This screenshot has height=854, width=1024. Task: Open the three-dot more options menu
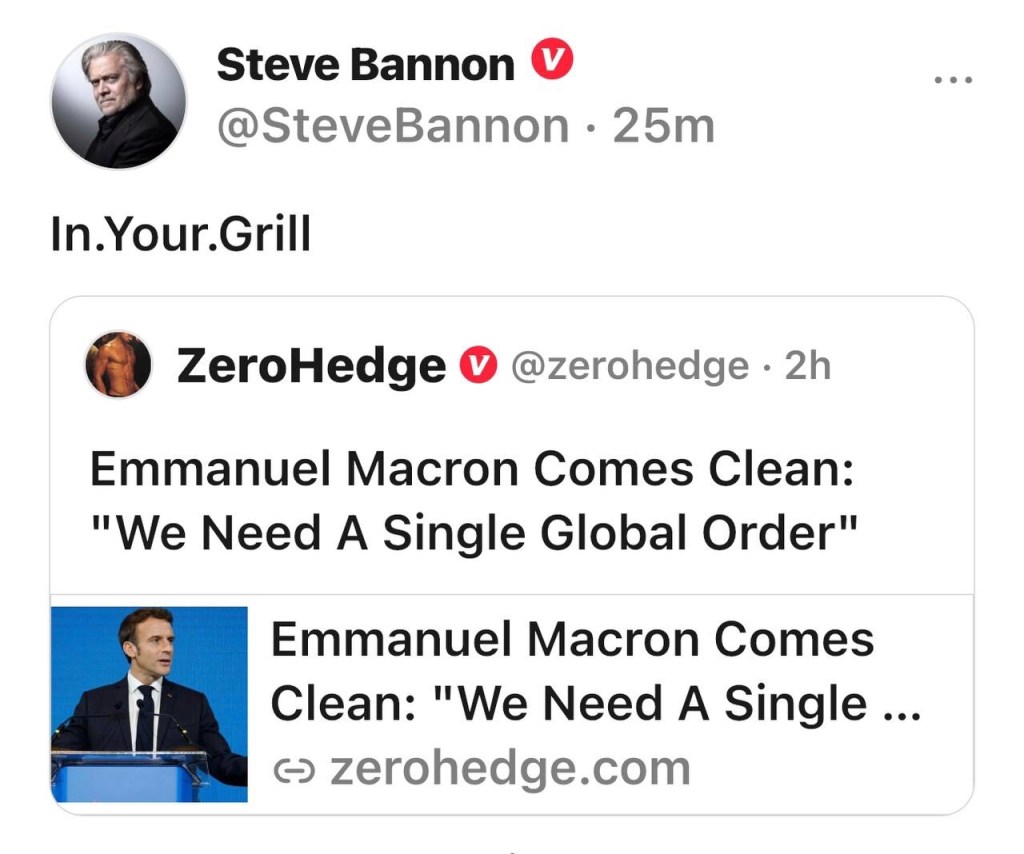[x=953, y=80]
